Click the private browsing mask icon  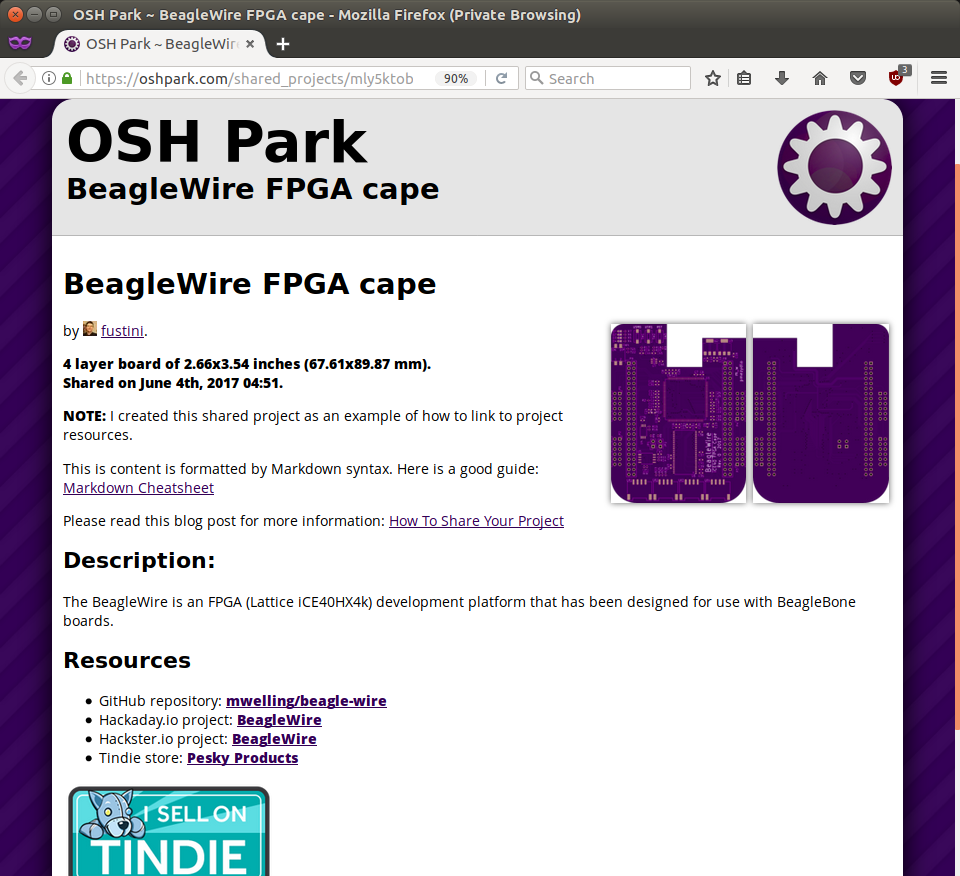click(x=20, y=44)
